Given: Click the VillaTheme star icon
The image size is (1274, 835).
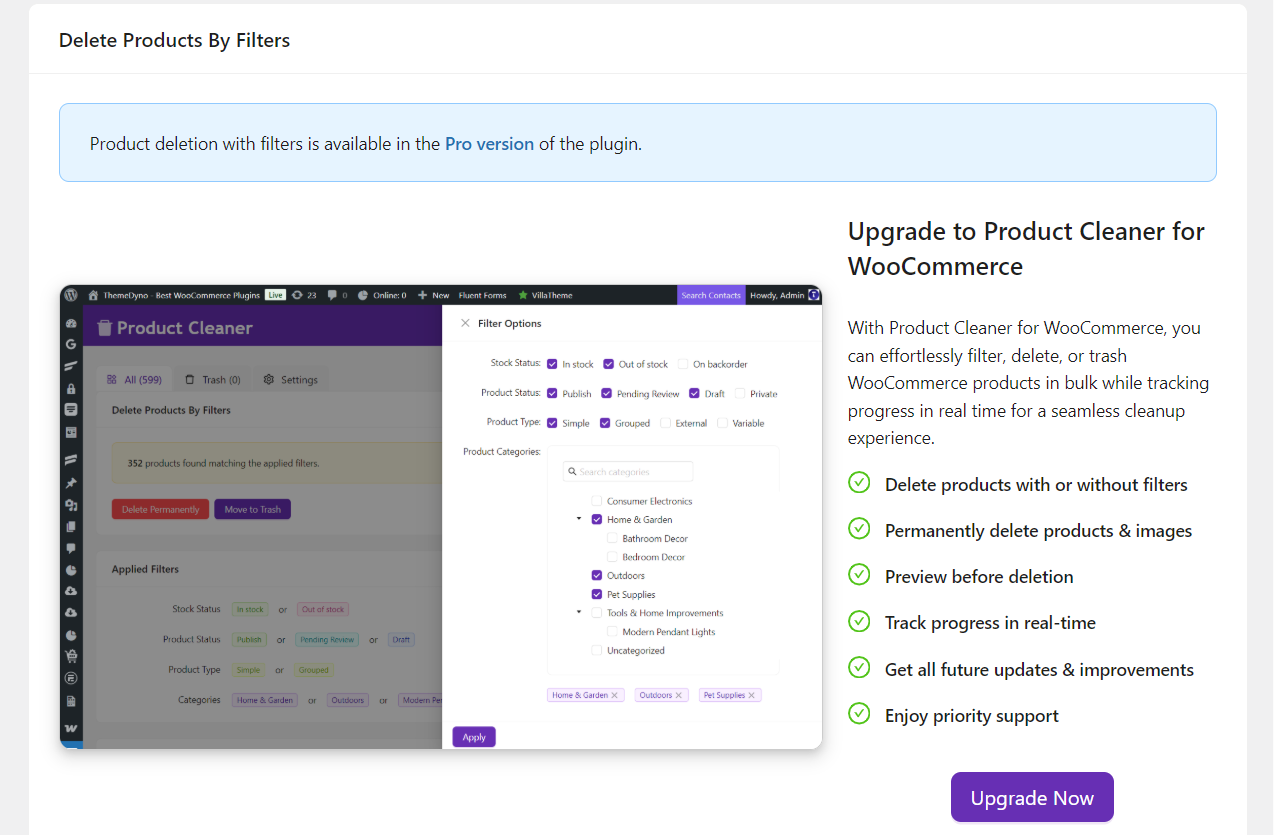Looking at the screenshot, I should (x=523, y=295).
